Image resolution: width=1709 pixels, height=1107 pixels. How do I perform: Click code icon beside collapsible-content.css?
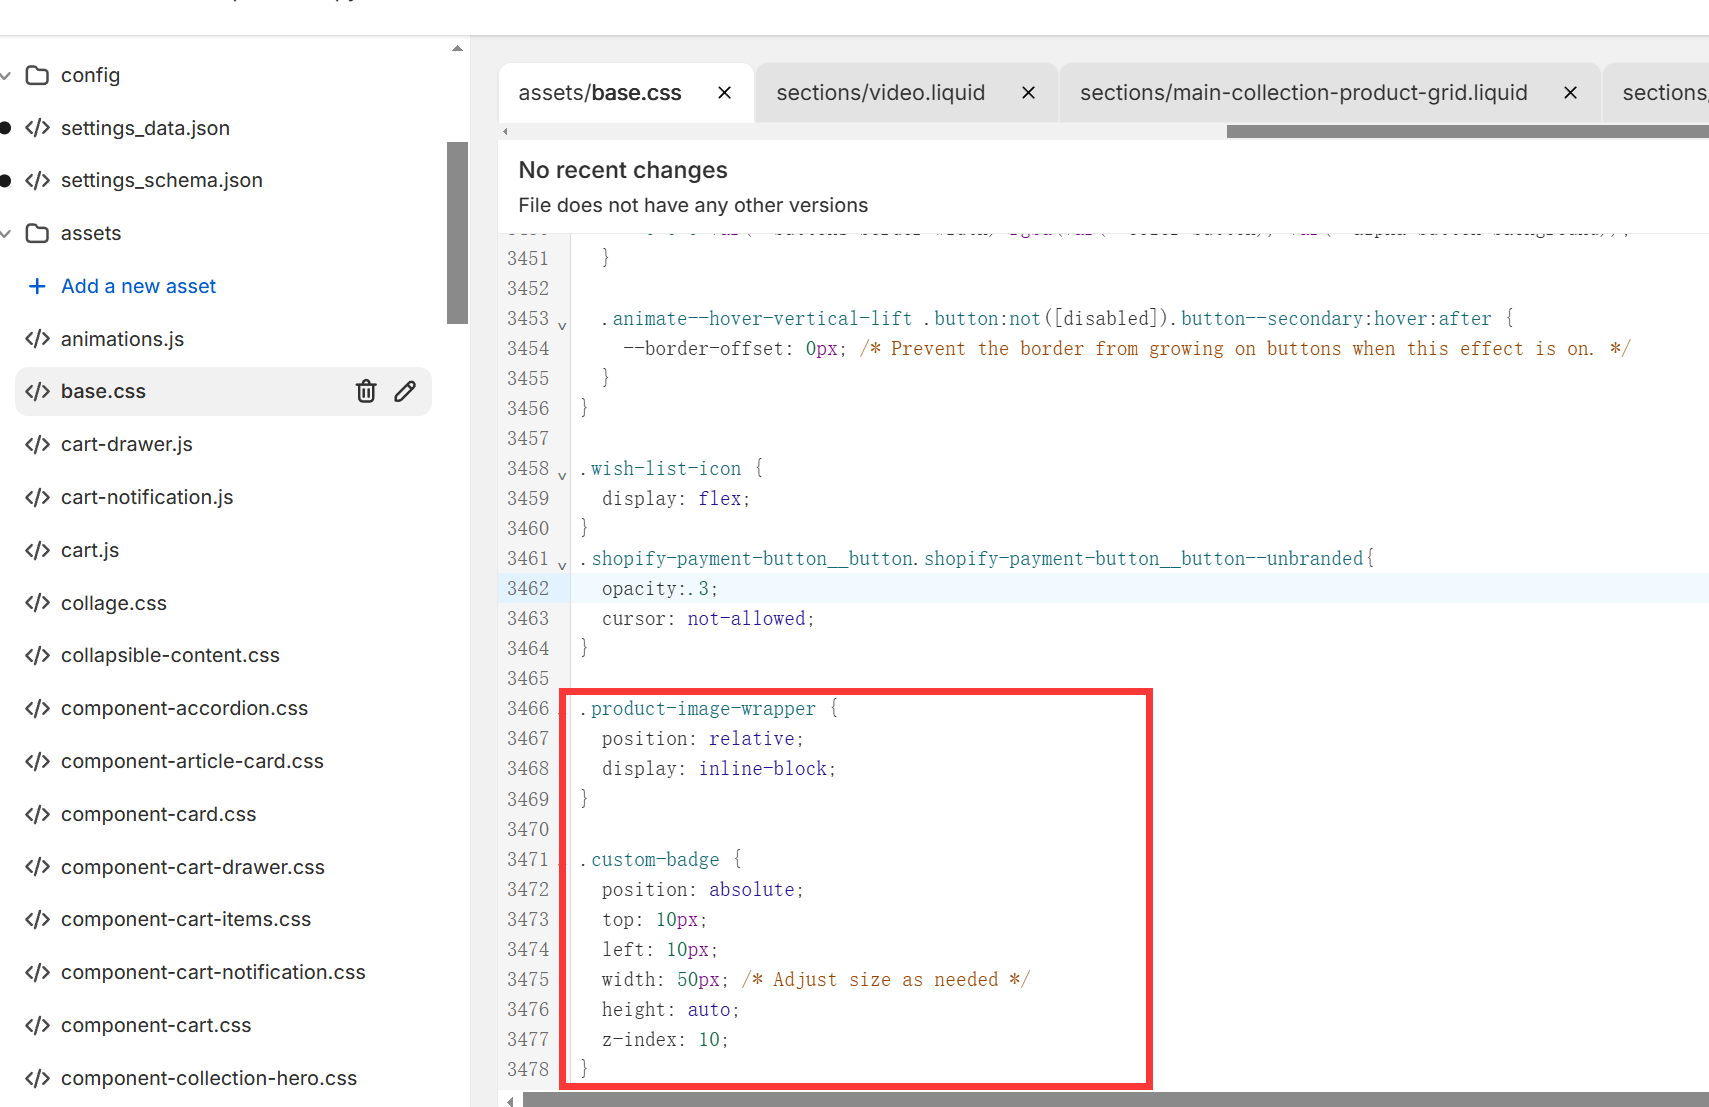[37, 655]
